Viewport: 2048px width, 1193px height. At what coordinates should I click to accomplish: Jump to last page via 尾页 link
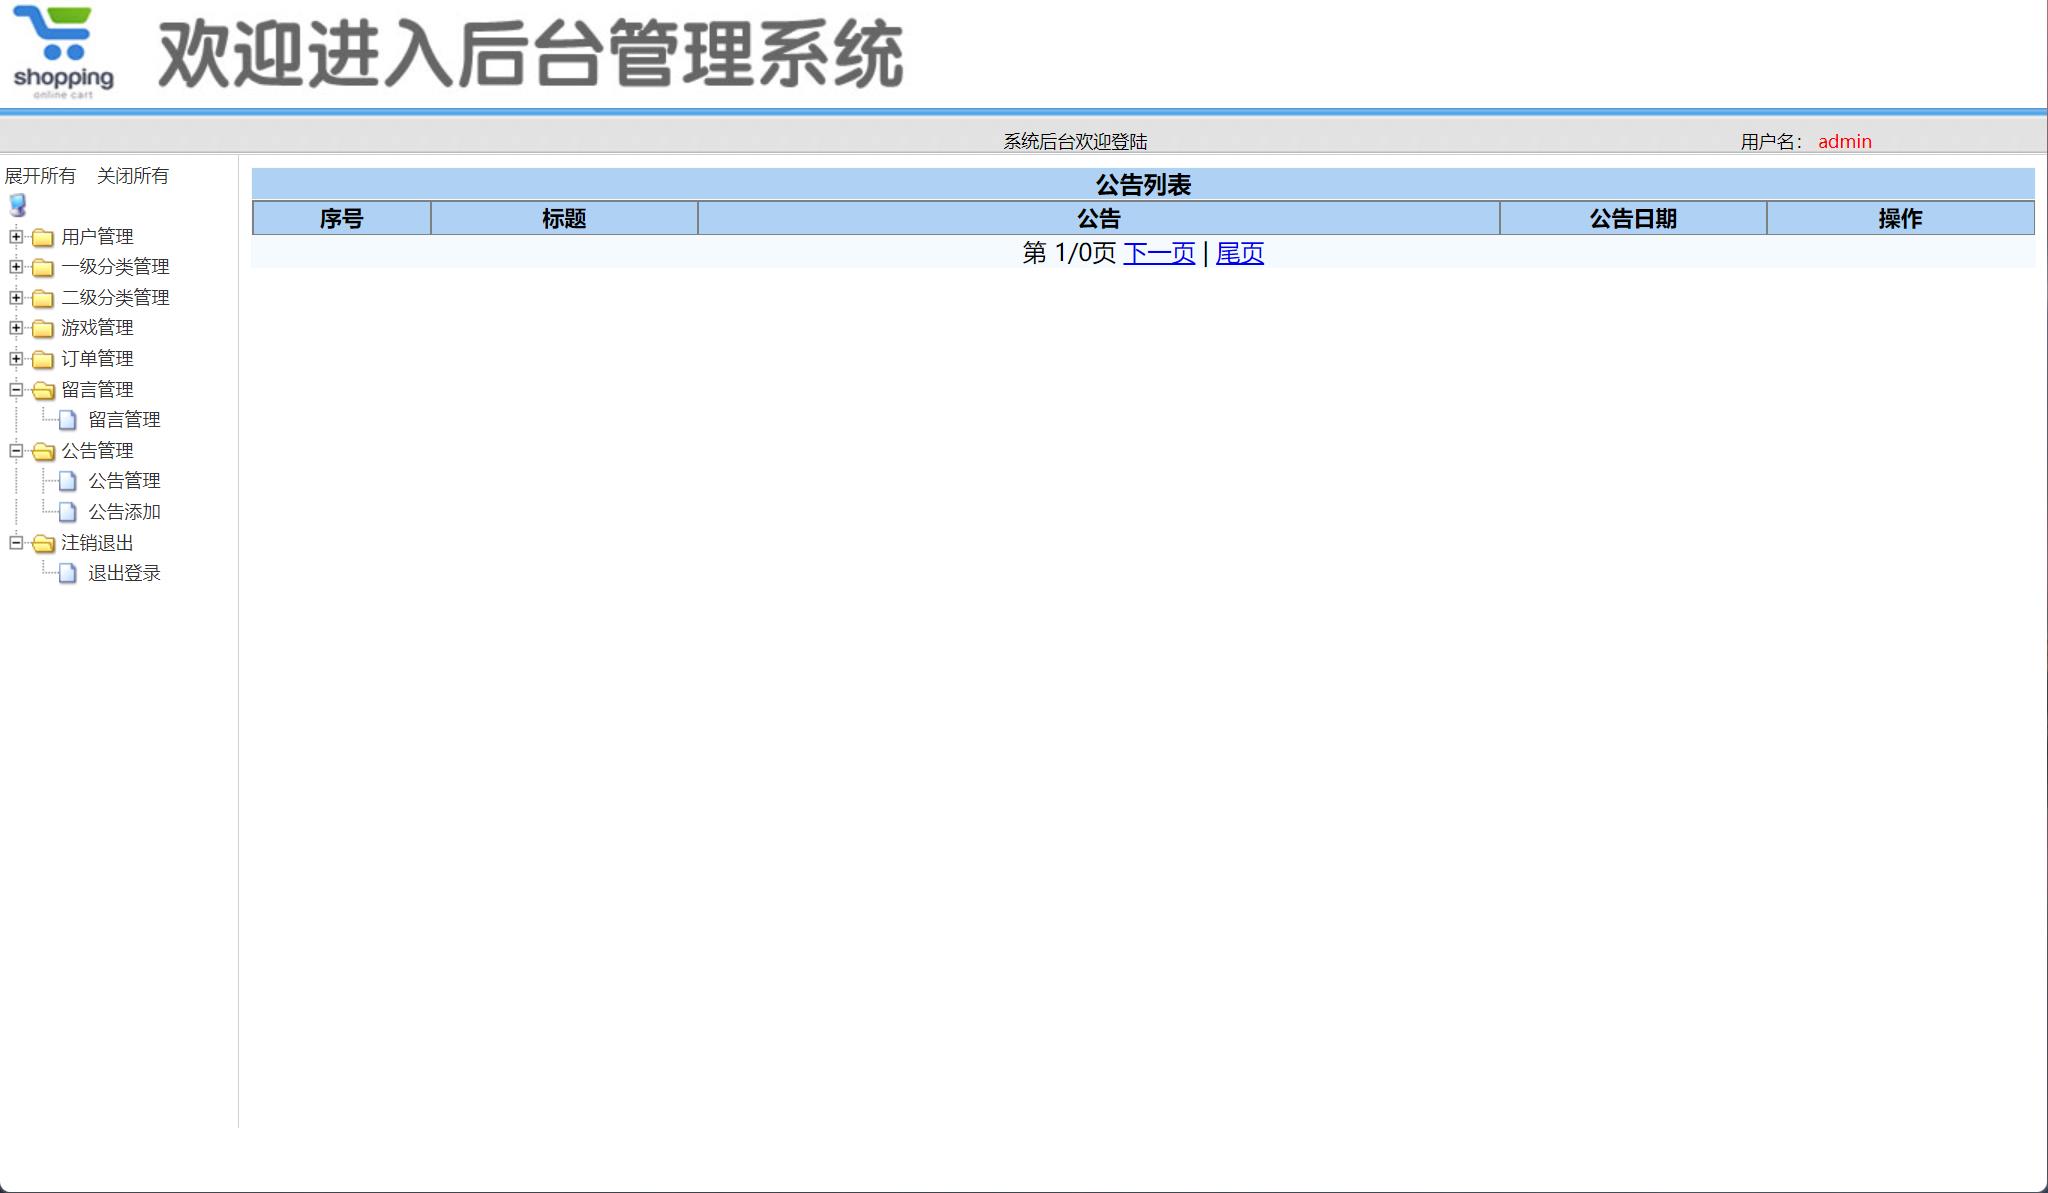1239,253
